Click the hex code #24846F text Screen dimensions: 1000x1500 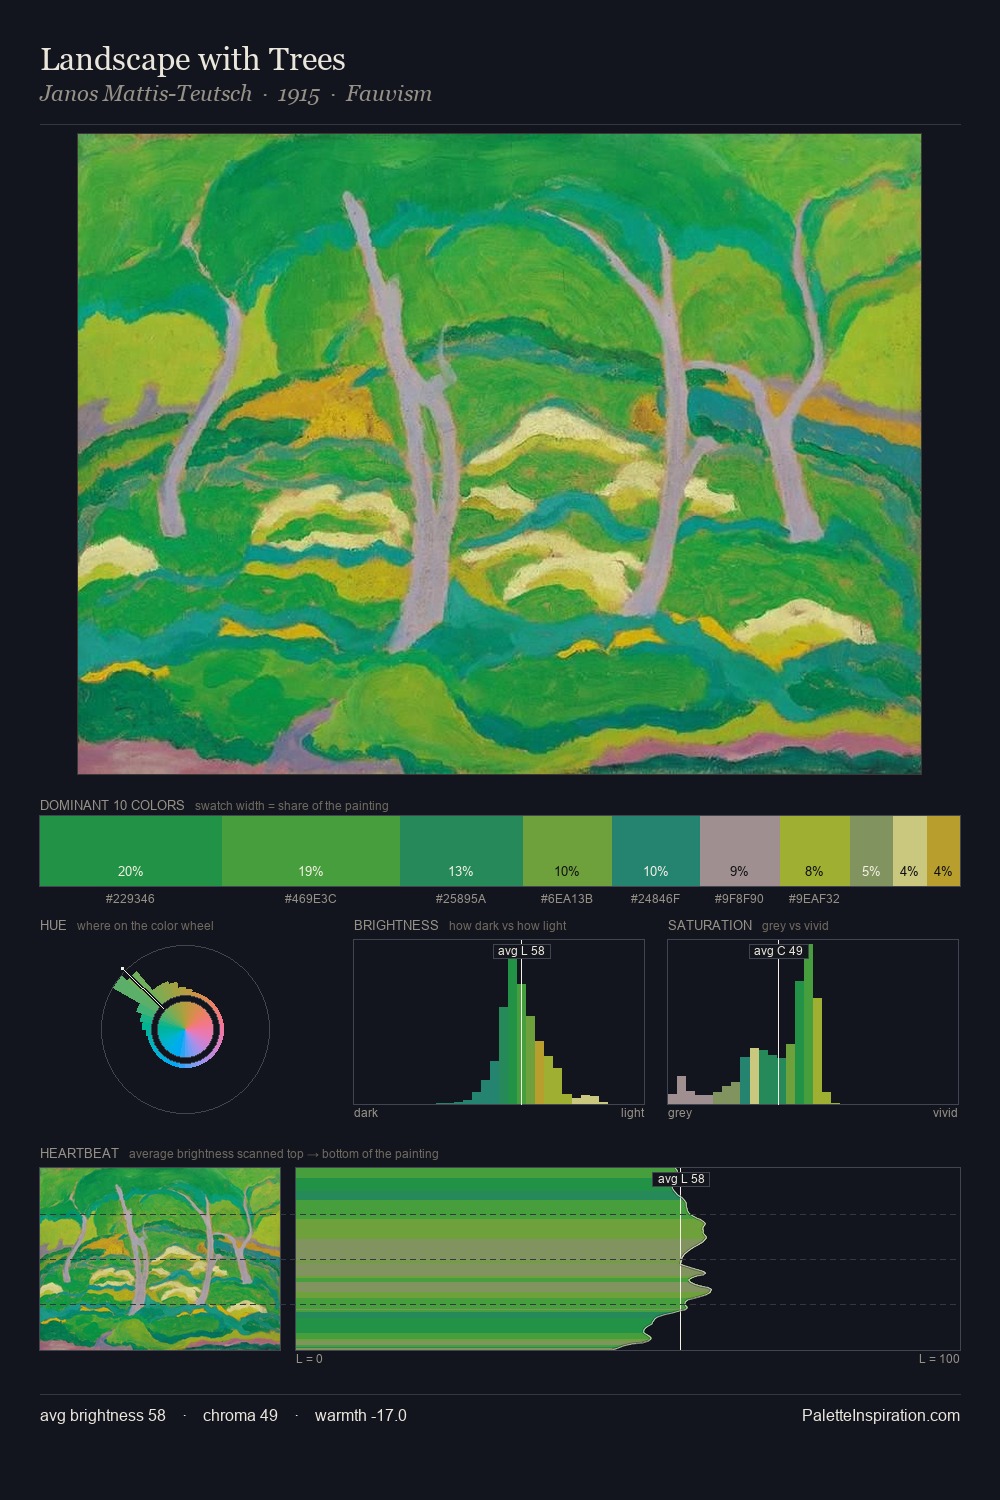[656, 899]
